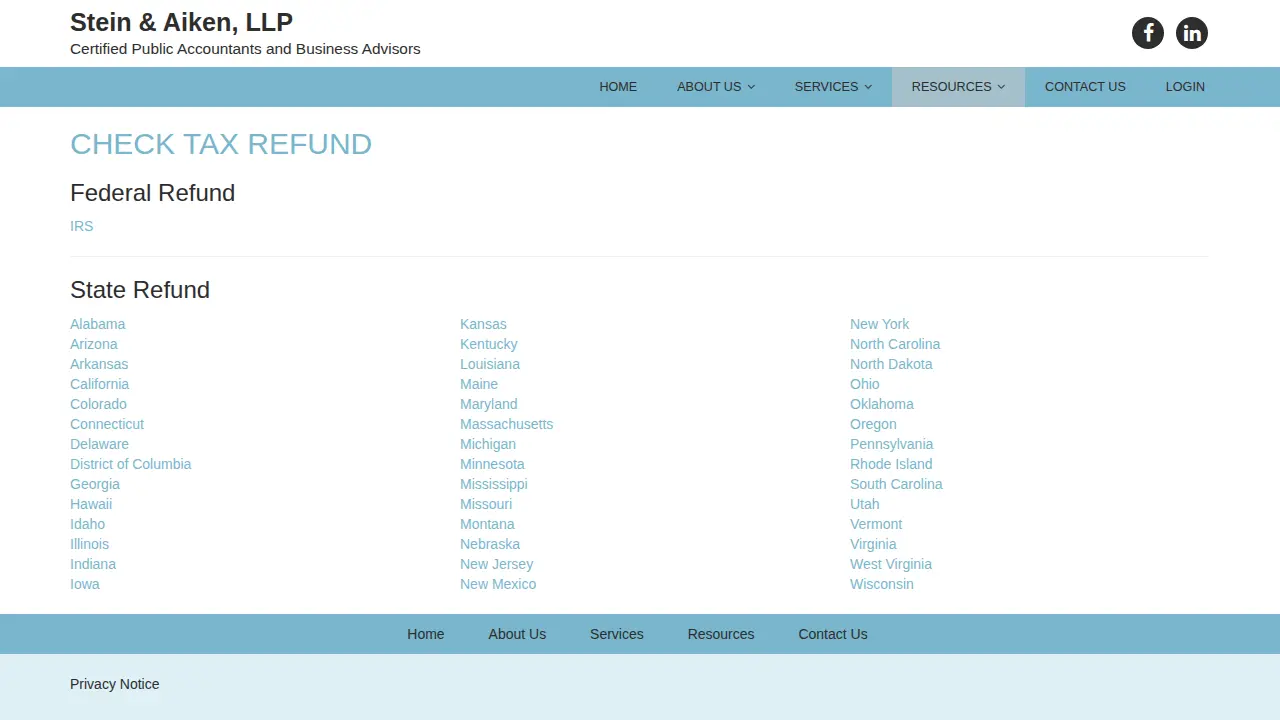Viewport: 1280px width, 720px height.
Task: Select Kansas state refund link
Action: point(483,324)
